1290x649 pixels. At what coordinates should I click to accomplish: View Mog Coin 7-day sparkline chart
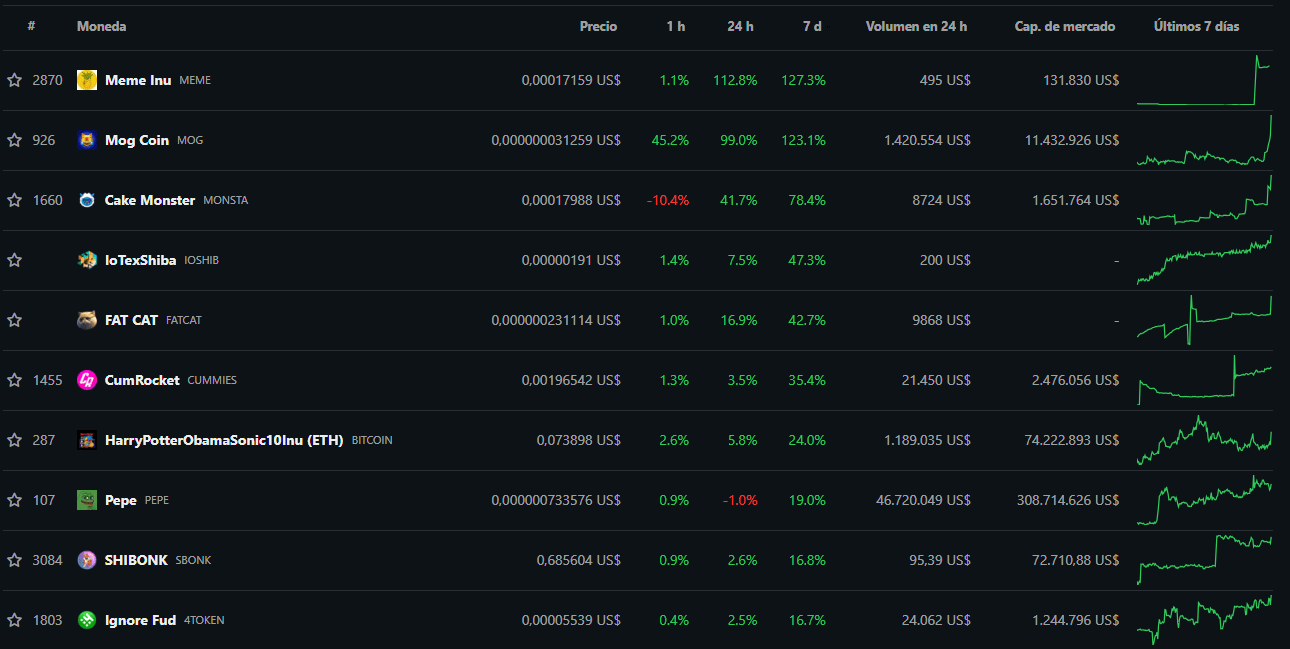(1204, 140)
